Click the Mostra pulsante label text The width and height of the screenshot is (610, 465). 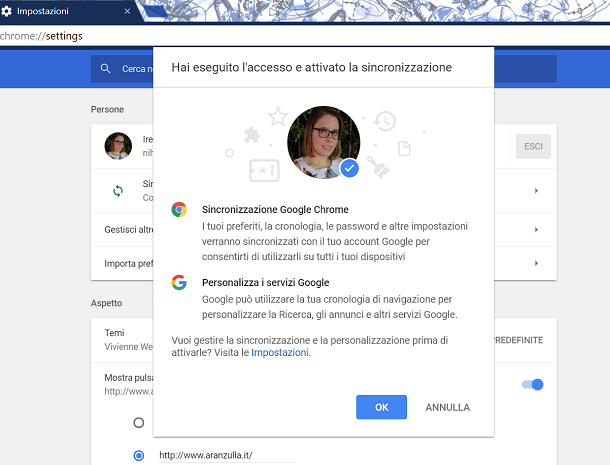[129, 378]
